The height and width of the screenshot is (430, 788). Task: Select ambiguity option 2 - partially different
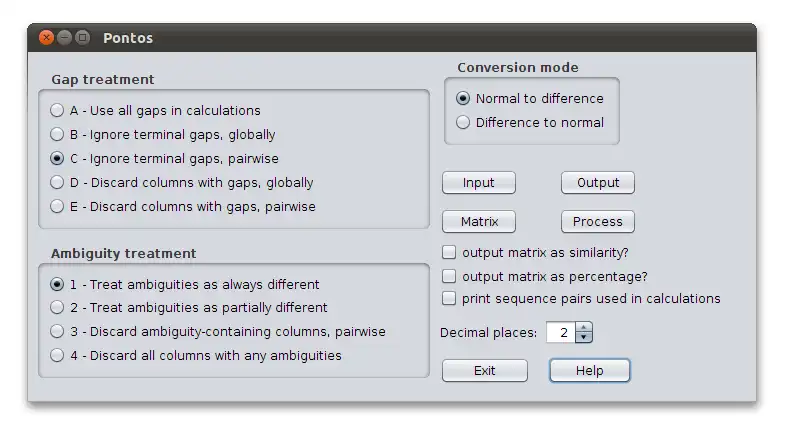57,308
